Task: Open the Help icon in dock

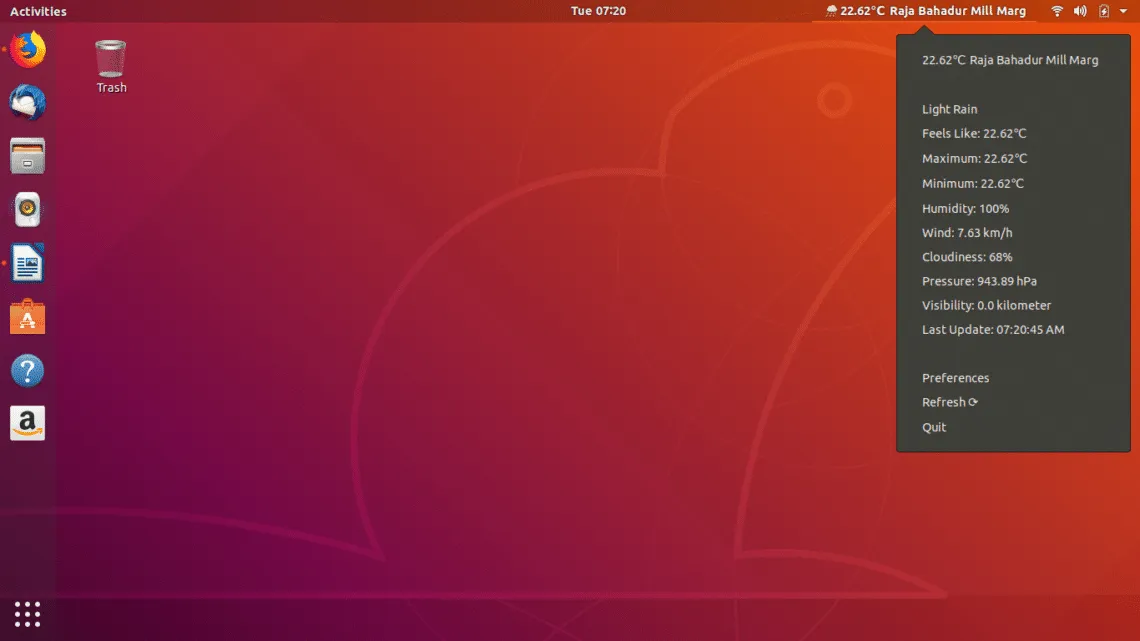Action: tap(28, 371)
